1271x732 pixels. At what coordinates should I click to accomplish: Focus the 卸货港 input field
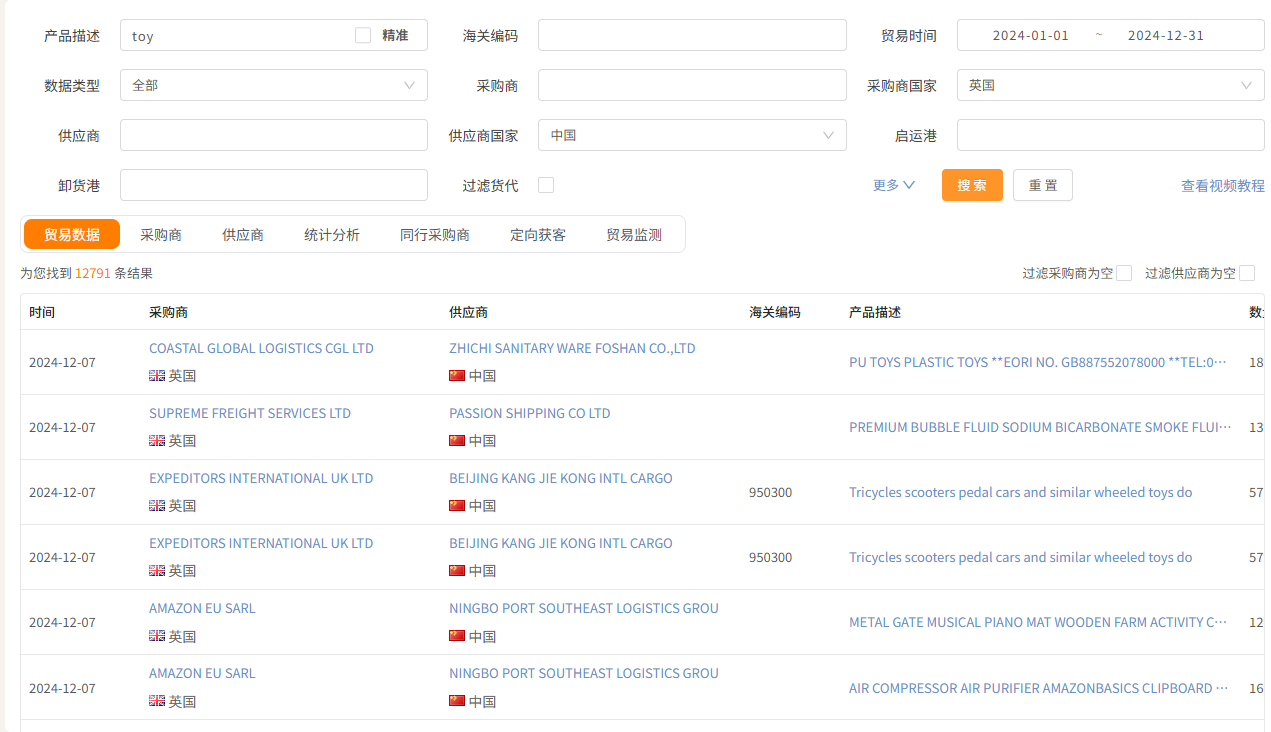pos(274,185)
